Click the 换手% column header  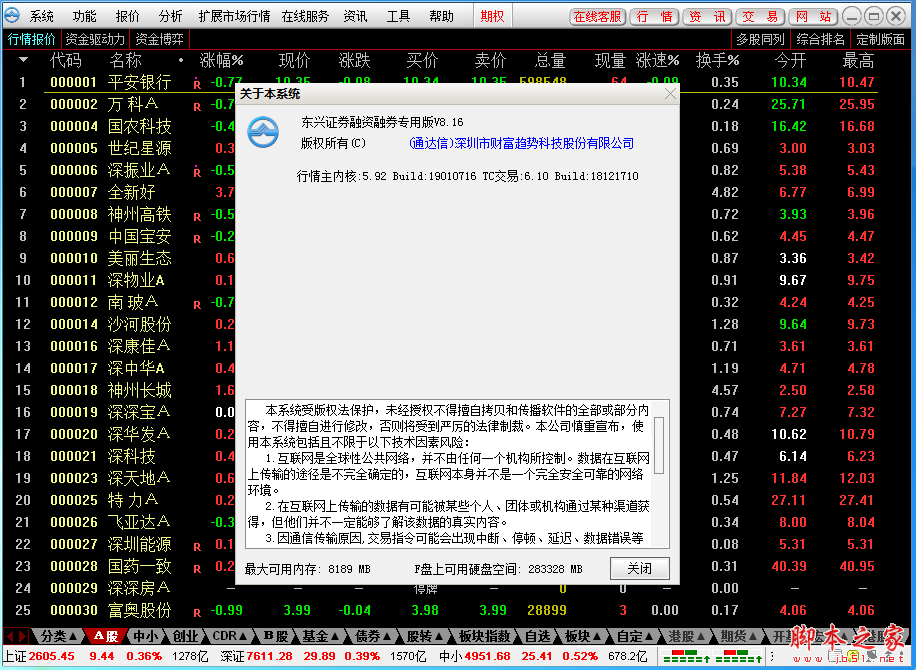click(717, 60)
